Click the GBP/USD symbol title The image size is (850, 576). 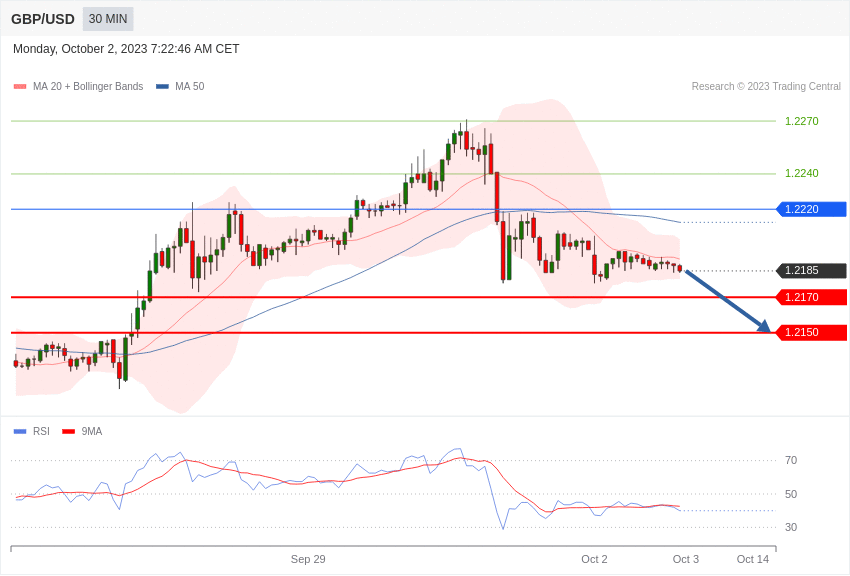point(43,20)
